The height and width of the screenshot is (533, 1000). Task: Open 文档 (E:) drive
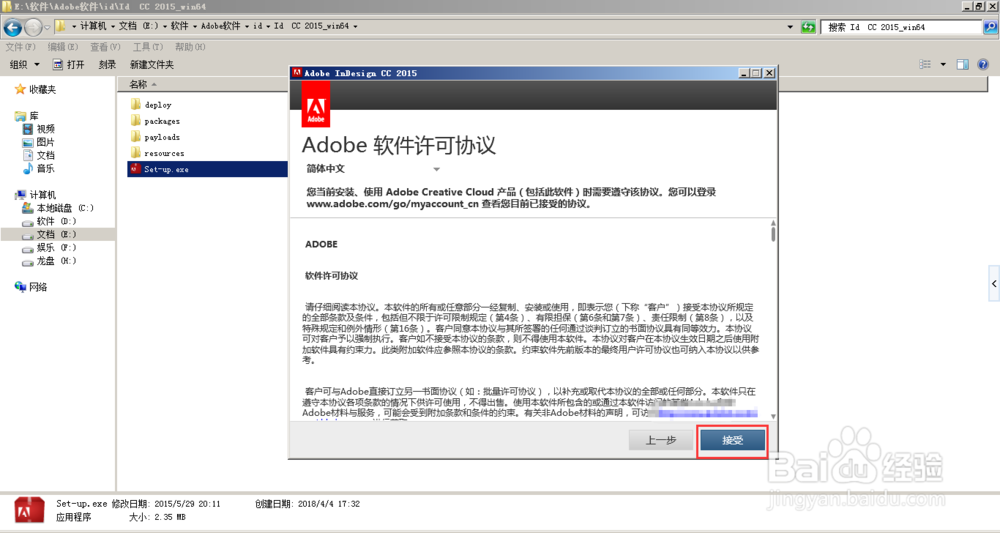point(49,235)
